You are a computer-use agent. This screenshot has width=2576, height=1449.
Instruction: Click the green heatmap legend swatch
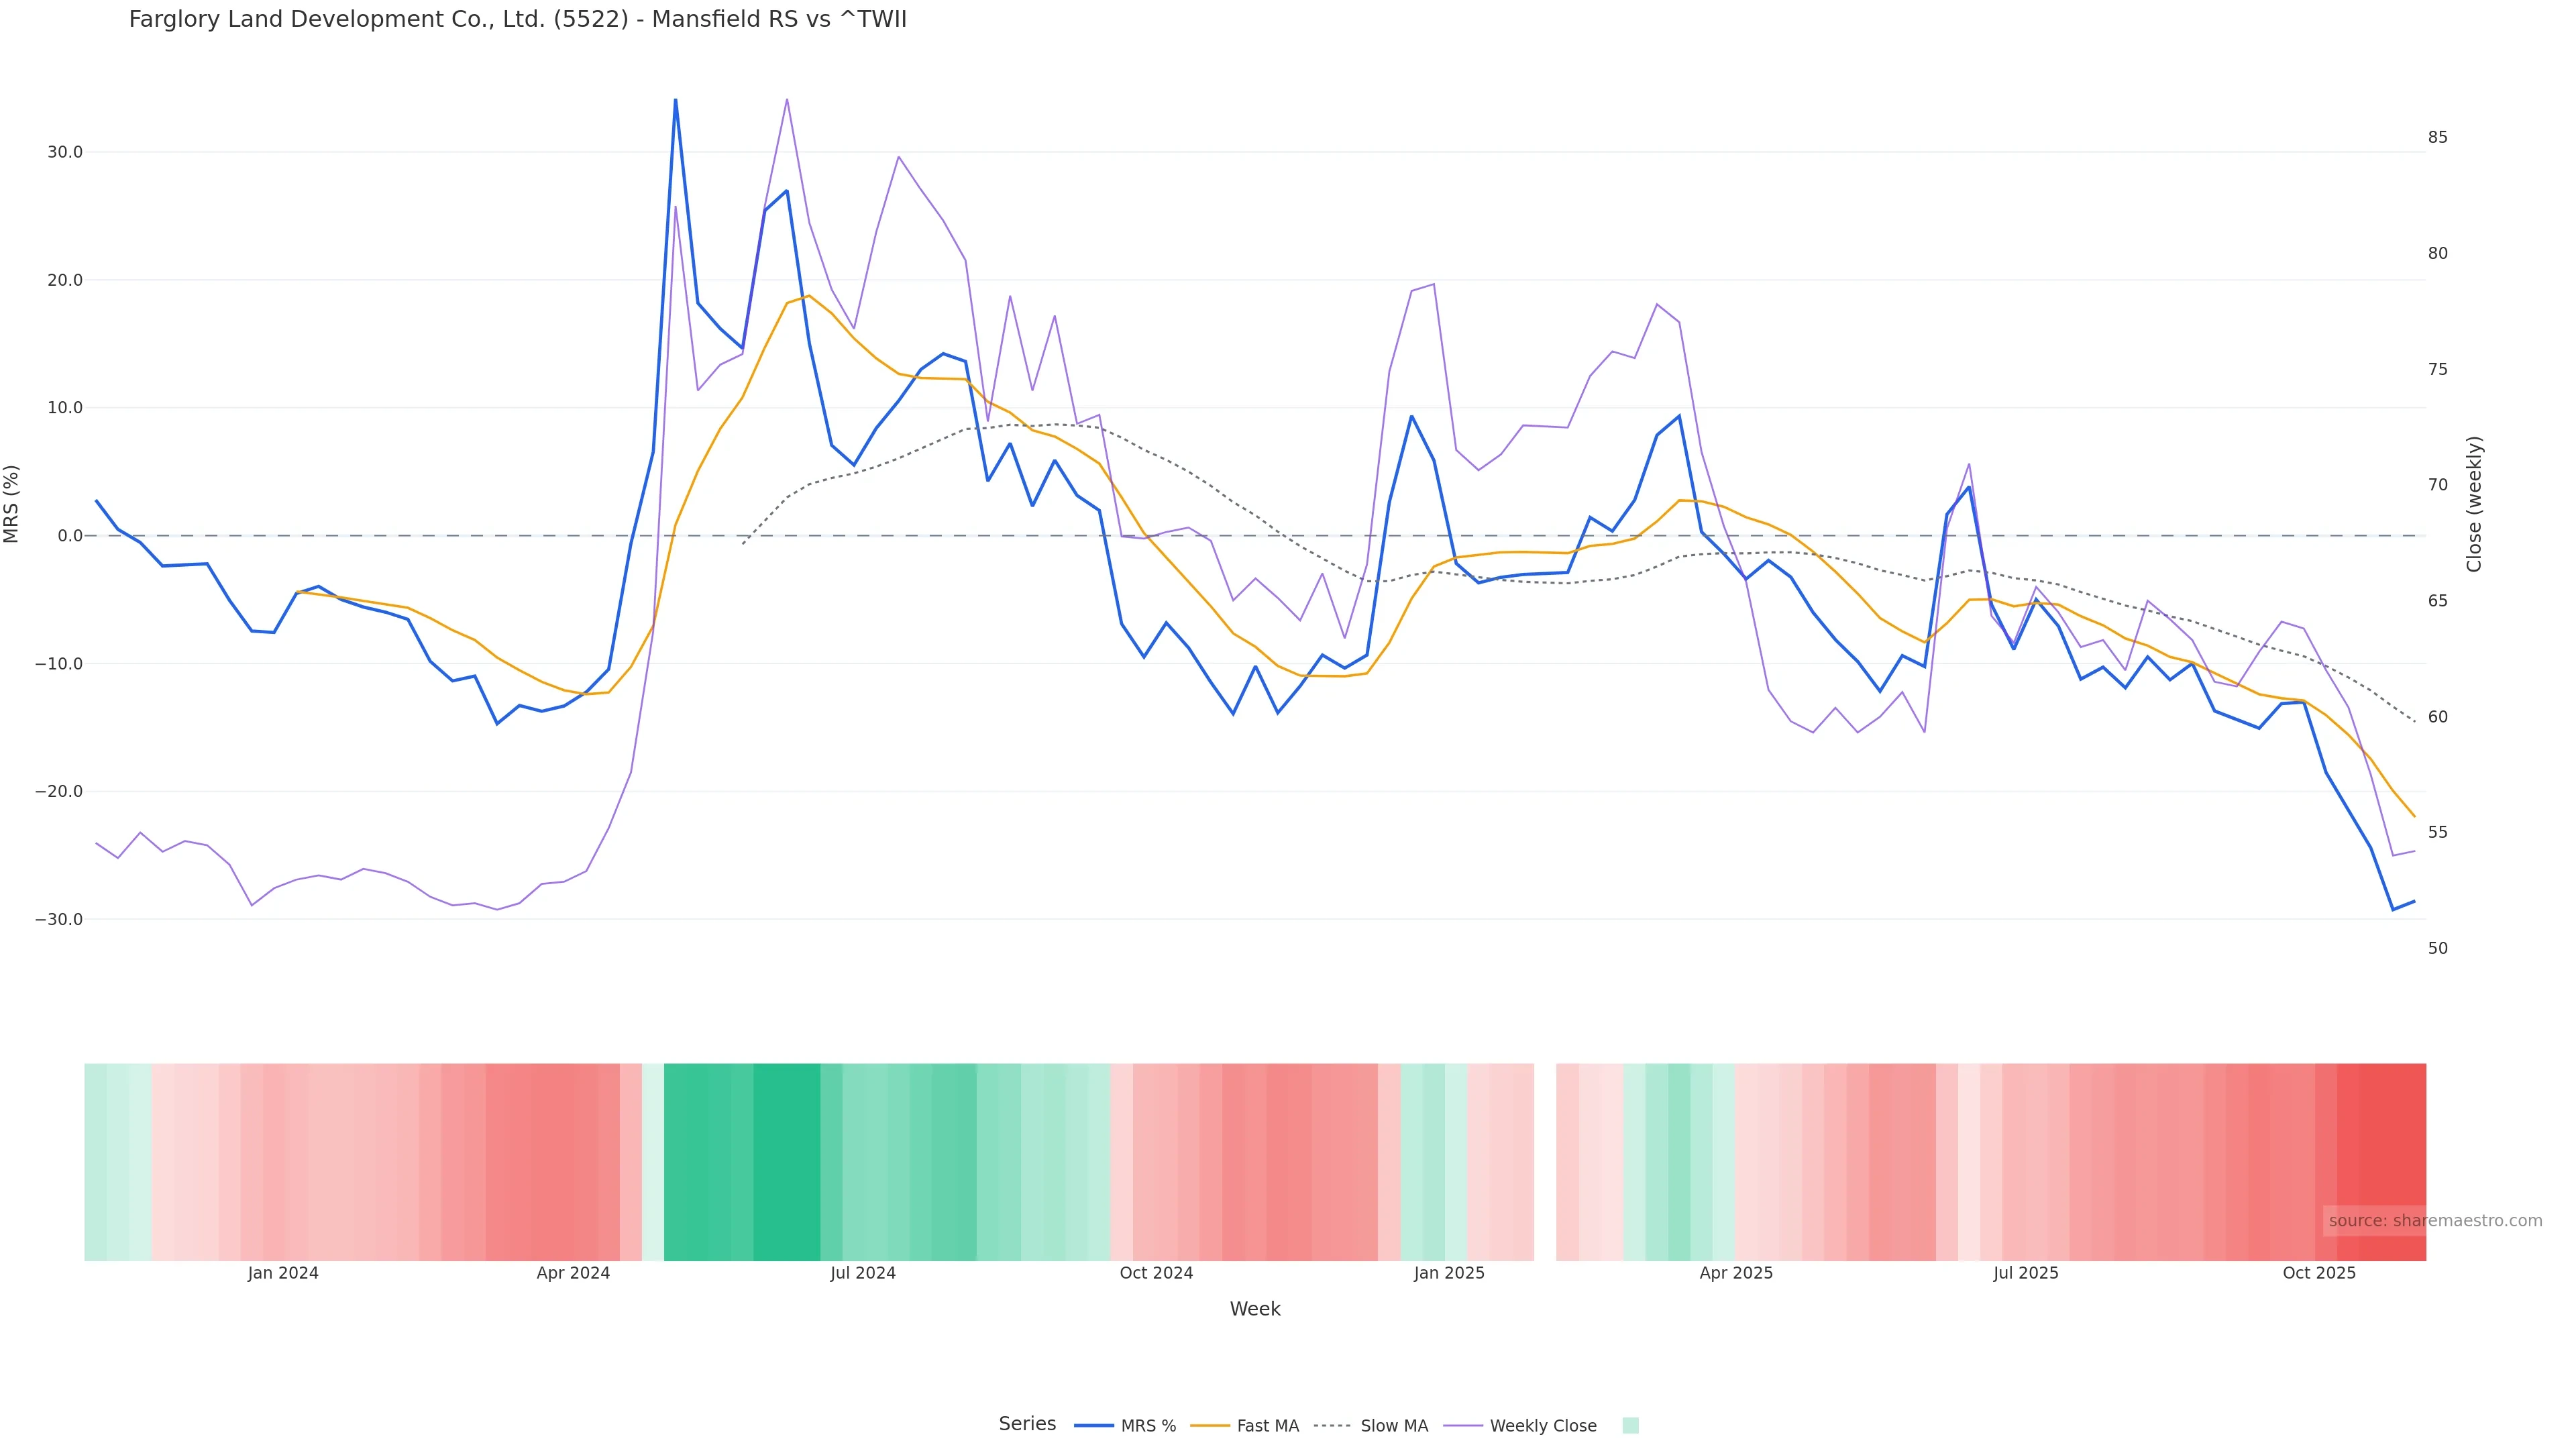coord(1630,1426)
